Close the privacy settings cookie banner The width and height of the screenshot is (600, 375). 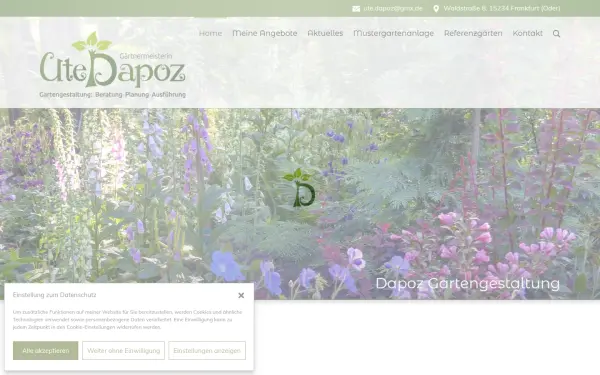pos(241,295)
